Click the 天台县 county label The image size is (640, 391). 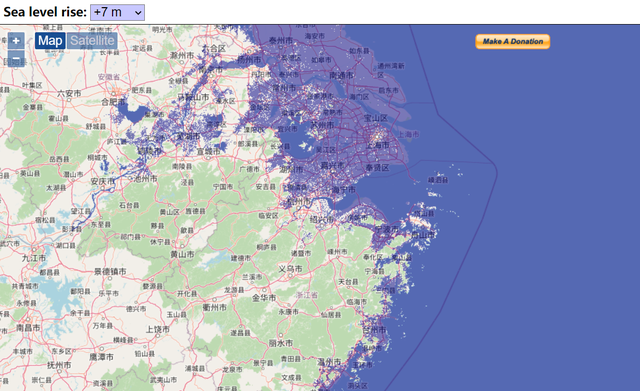pyautogui.click(x=348, y=282)
